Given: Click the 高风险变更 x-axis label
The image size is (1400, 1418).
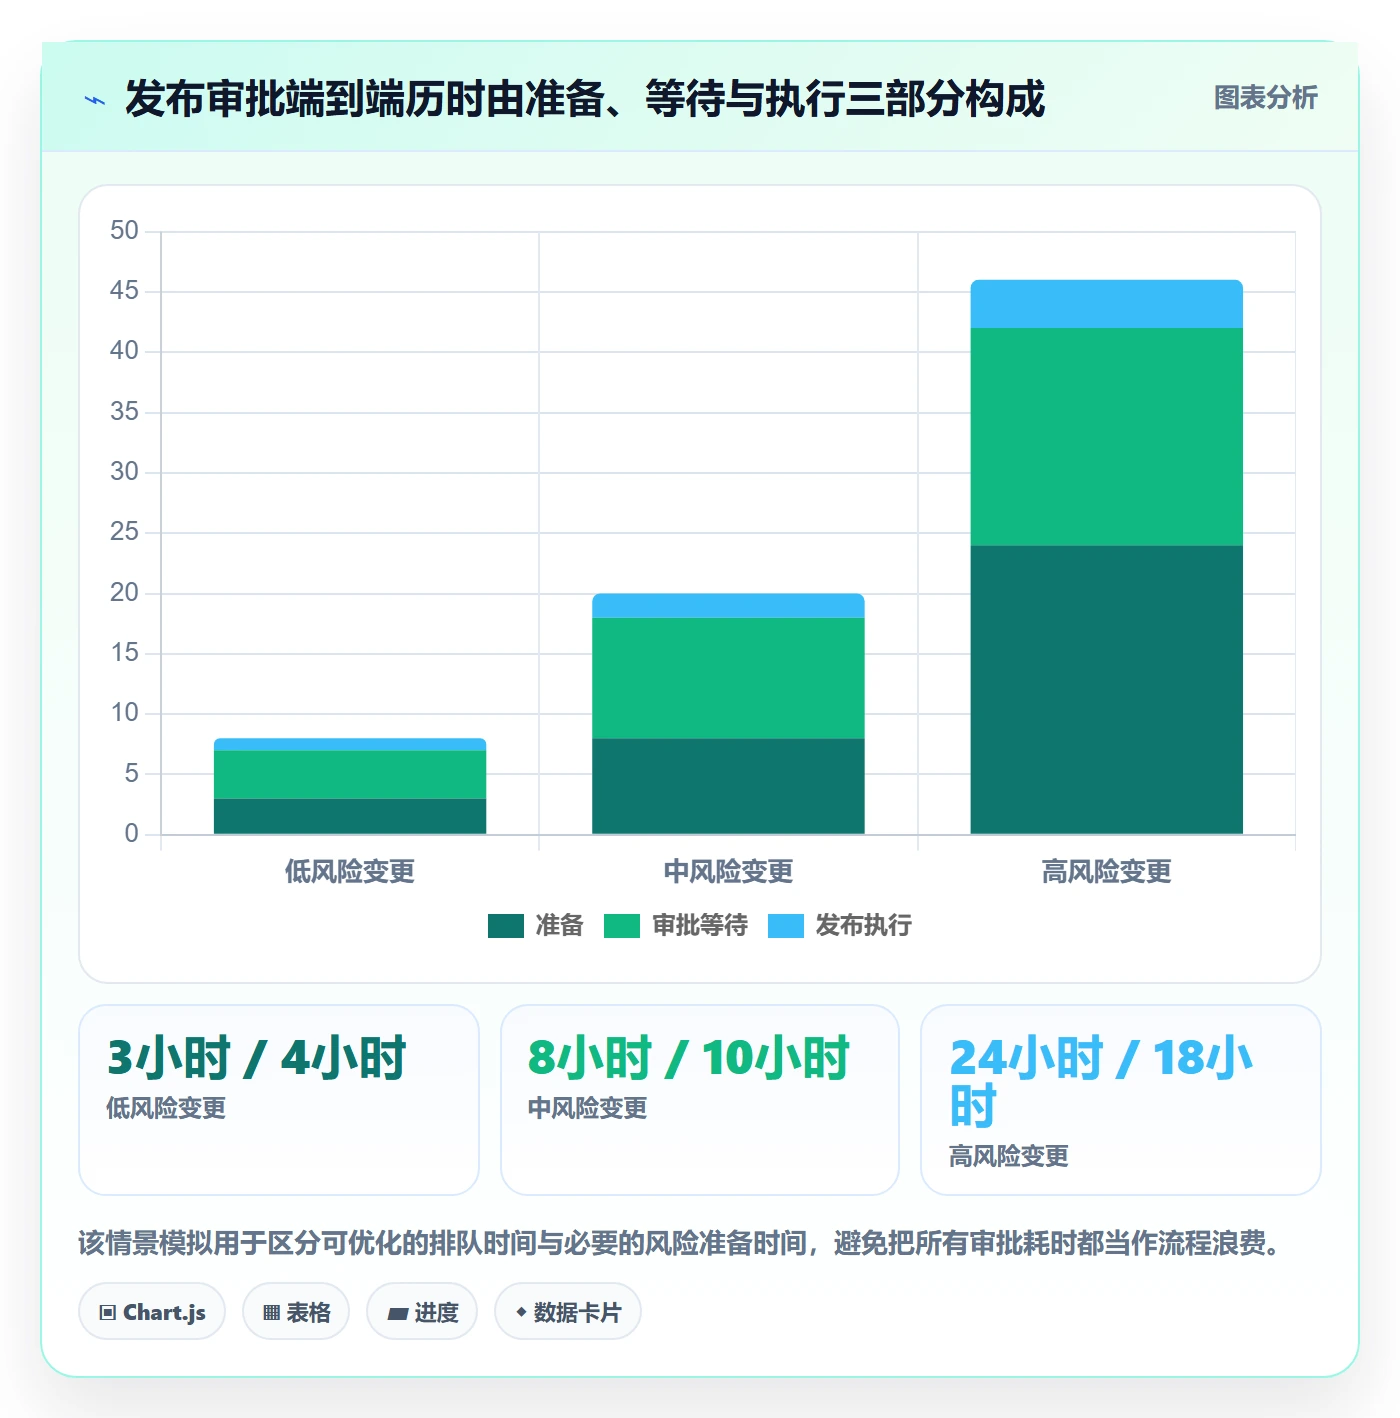Looking at the screenshot, I should [x=1106, y=872].
